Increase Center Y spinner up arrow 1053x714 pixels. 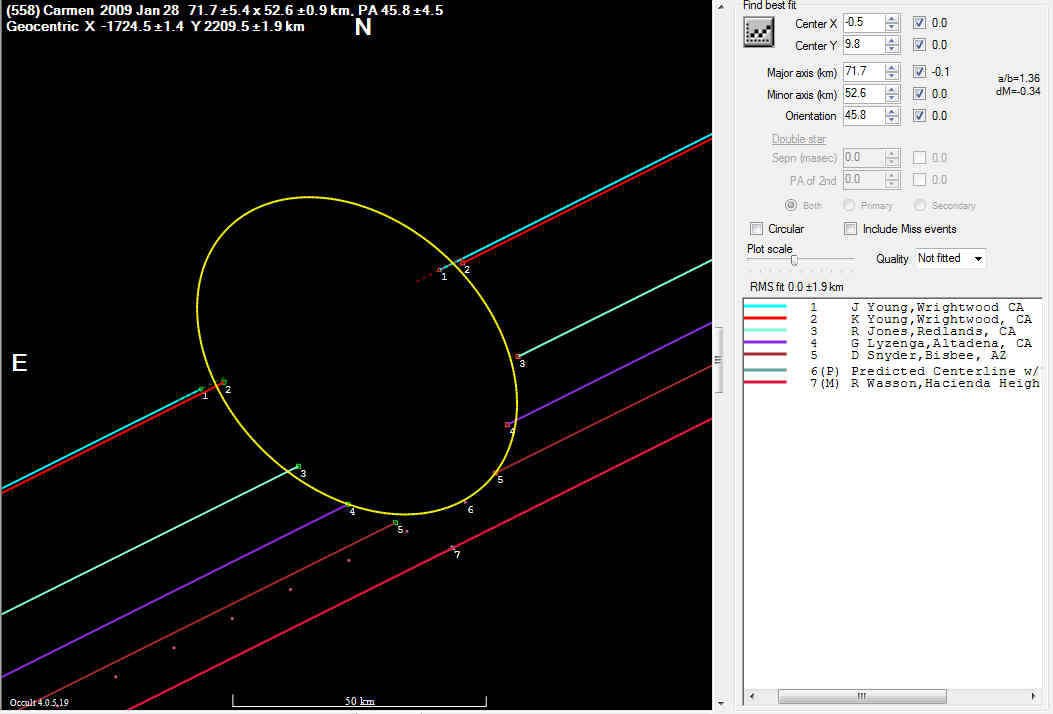[x=892, y=41]
